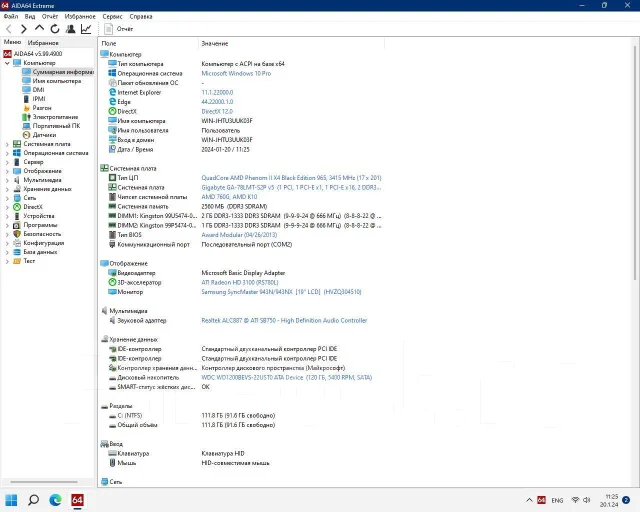Refresh the view with the circular arrow icon
Screen dimensions: 640x512
(55, 29)
